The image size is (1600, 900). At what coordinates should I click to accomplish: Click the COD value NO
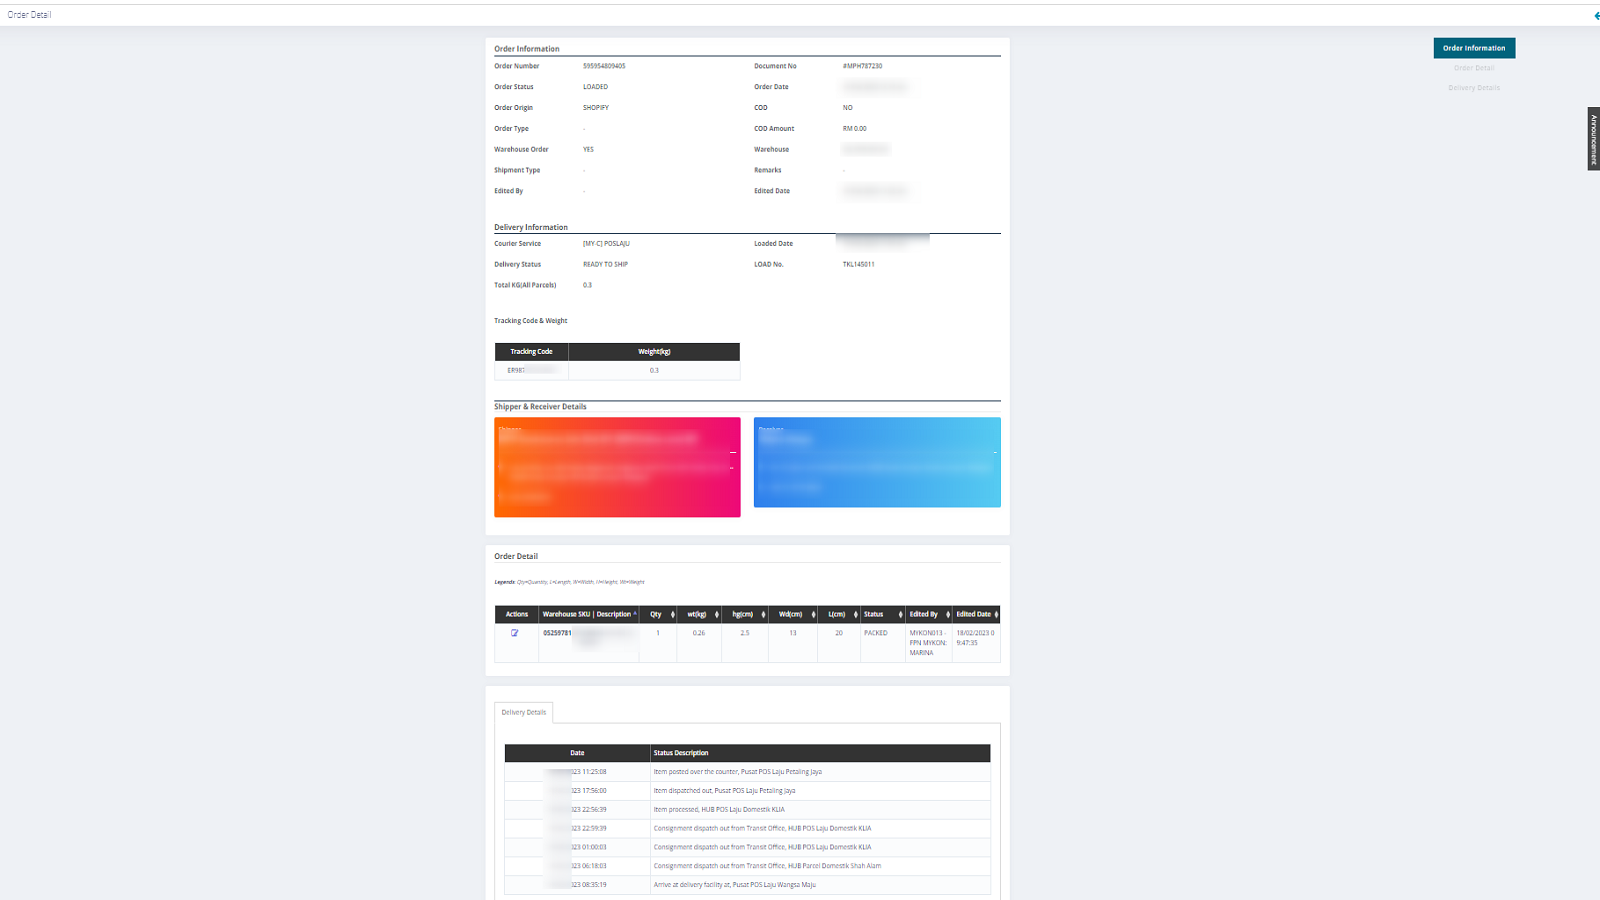[847, 108]
